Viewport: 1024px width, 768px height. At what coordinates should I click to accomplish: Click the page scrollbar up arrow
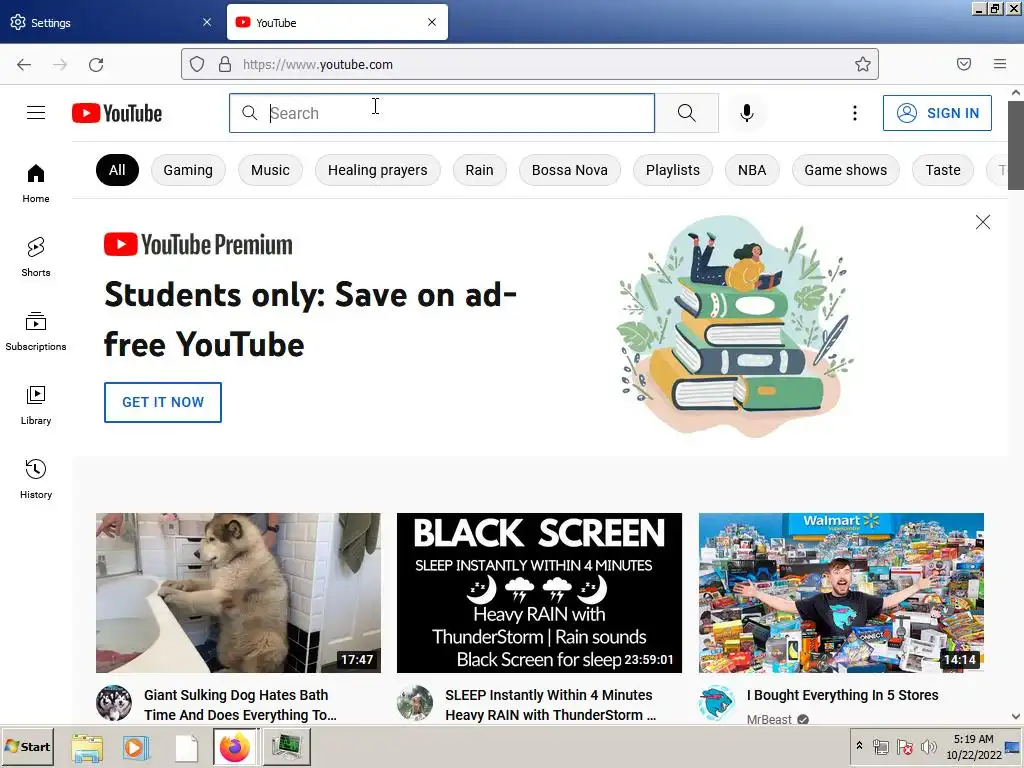pos(1016,93)
